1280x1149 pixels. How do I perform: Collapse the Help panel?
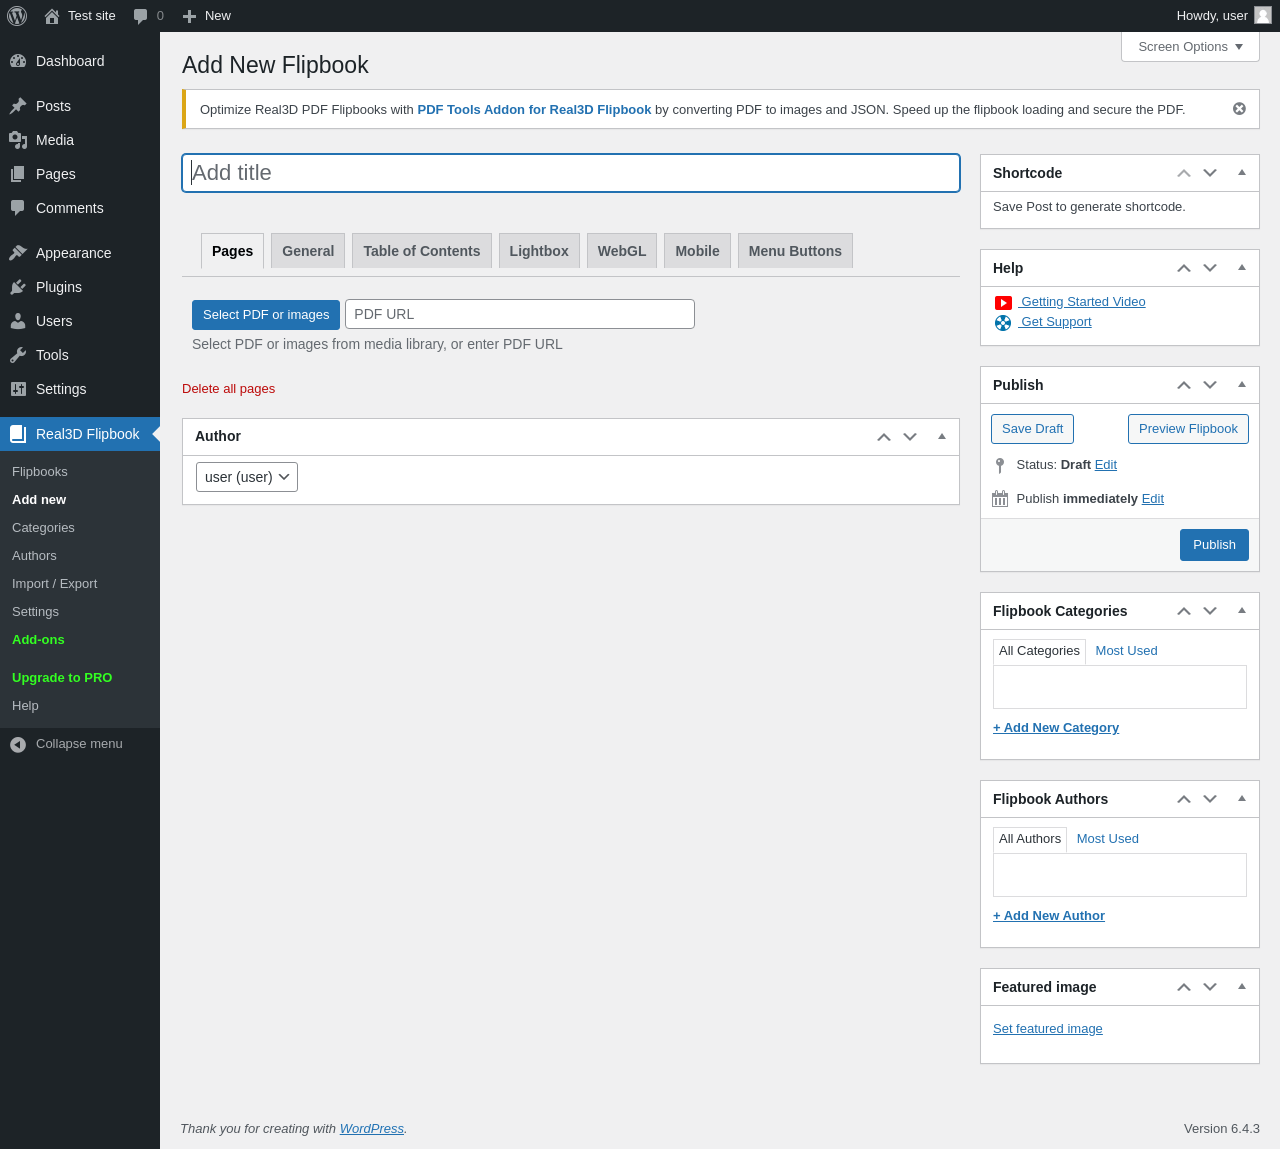pyautogui.click(x=1242, y=268)
